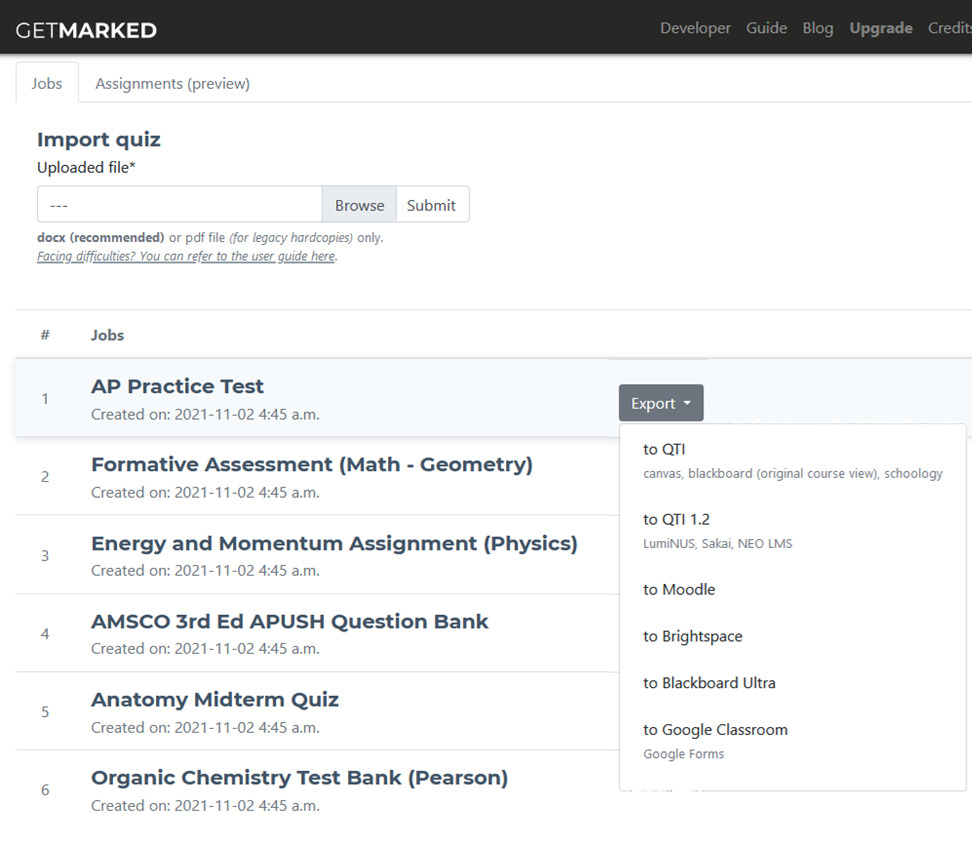The height and width of the screenshot is (845, 972).
Task: Export to Blackboard Ultra
Action: click(x=710, y=683)
